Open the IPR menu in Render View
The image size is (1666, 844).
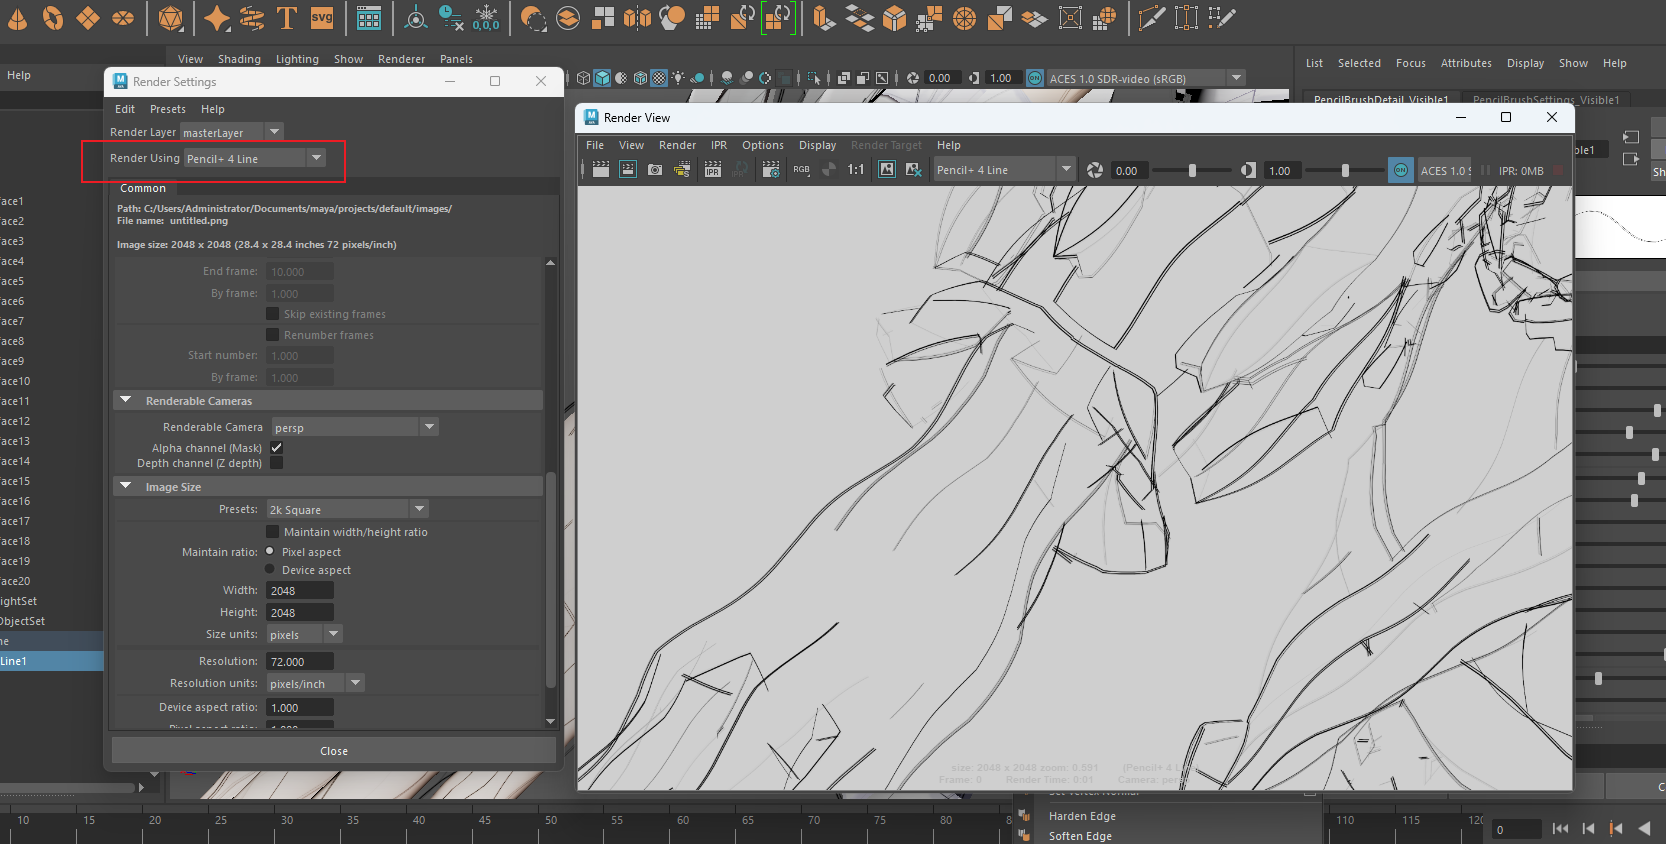pos(718,145)
